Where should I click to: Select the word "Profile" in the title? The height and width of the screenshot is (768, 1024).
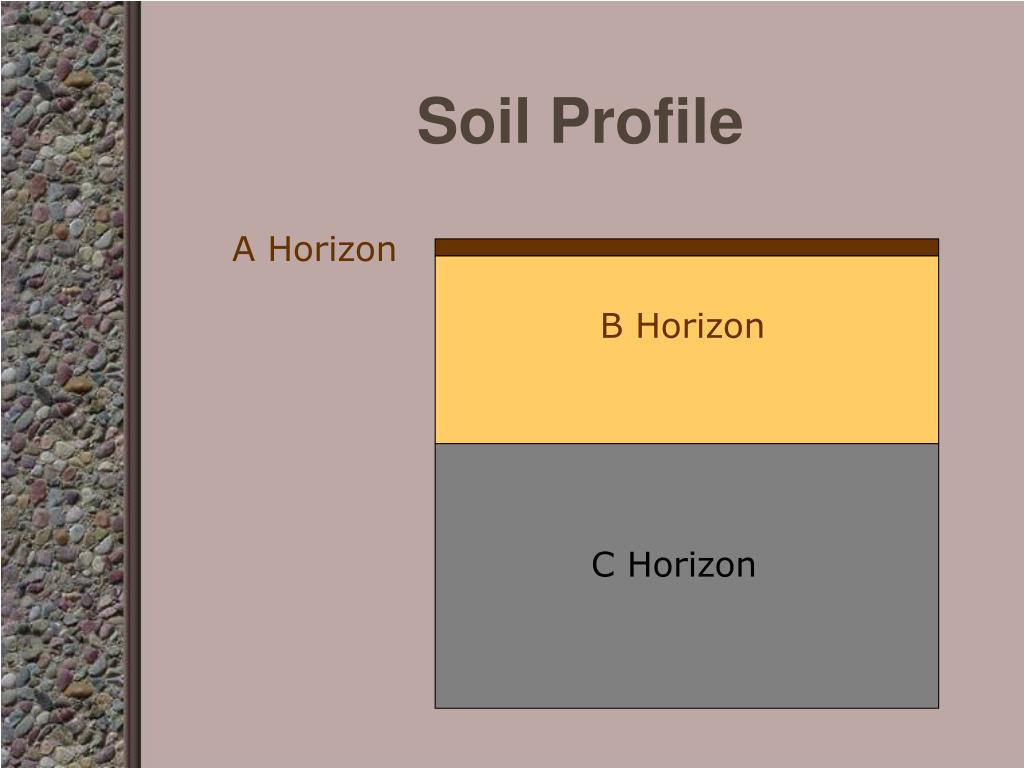coord(648,121)
